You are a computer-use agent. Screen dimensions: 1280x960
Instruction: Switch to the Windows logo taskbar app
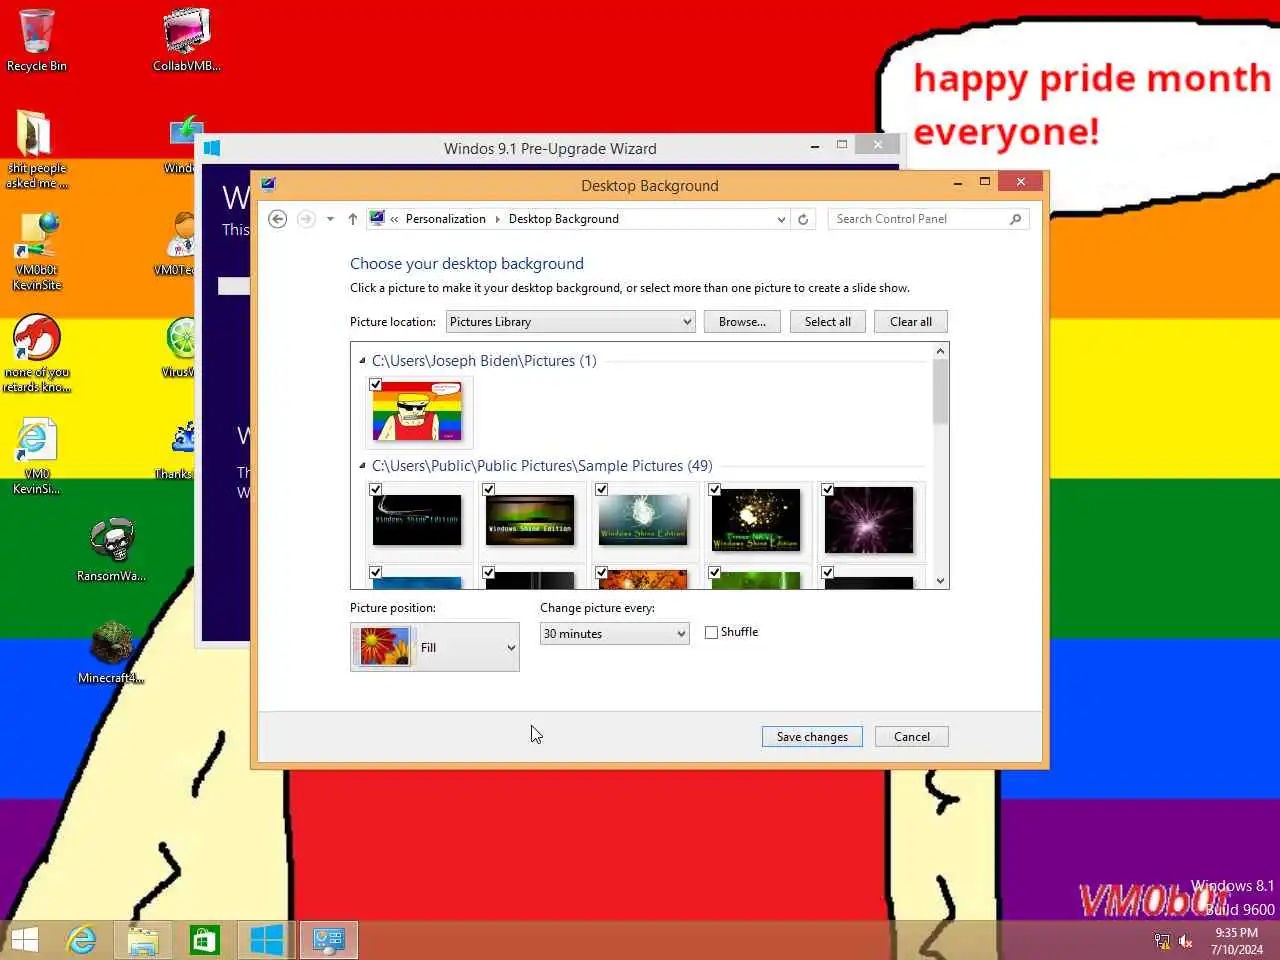(x=267, y=940)
